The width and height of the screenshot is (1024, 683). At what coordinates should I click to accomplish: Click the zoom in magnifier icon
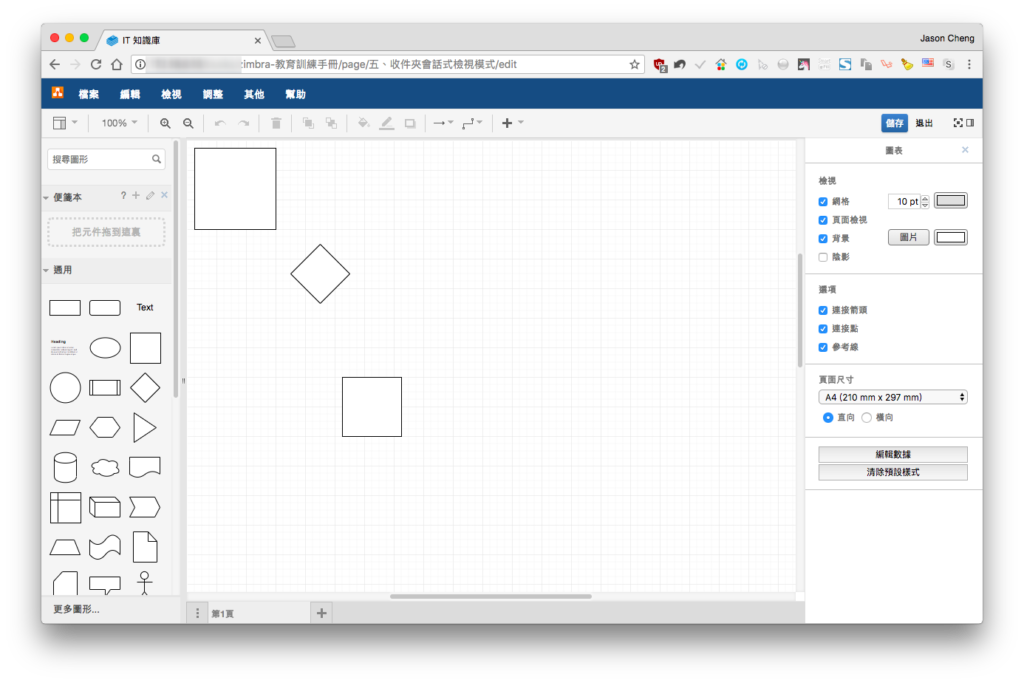click(x=165, y=123)
